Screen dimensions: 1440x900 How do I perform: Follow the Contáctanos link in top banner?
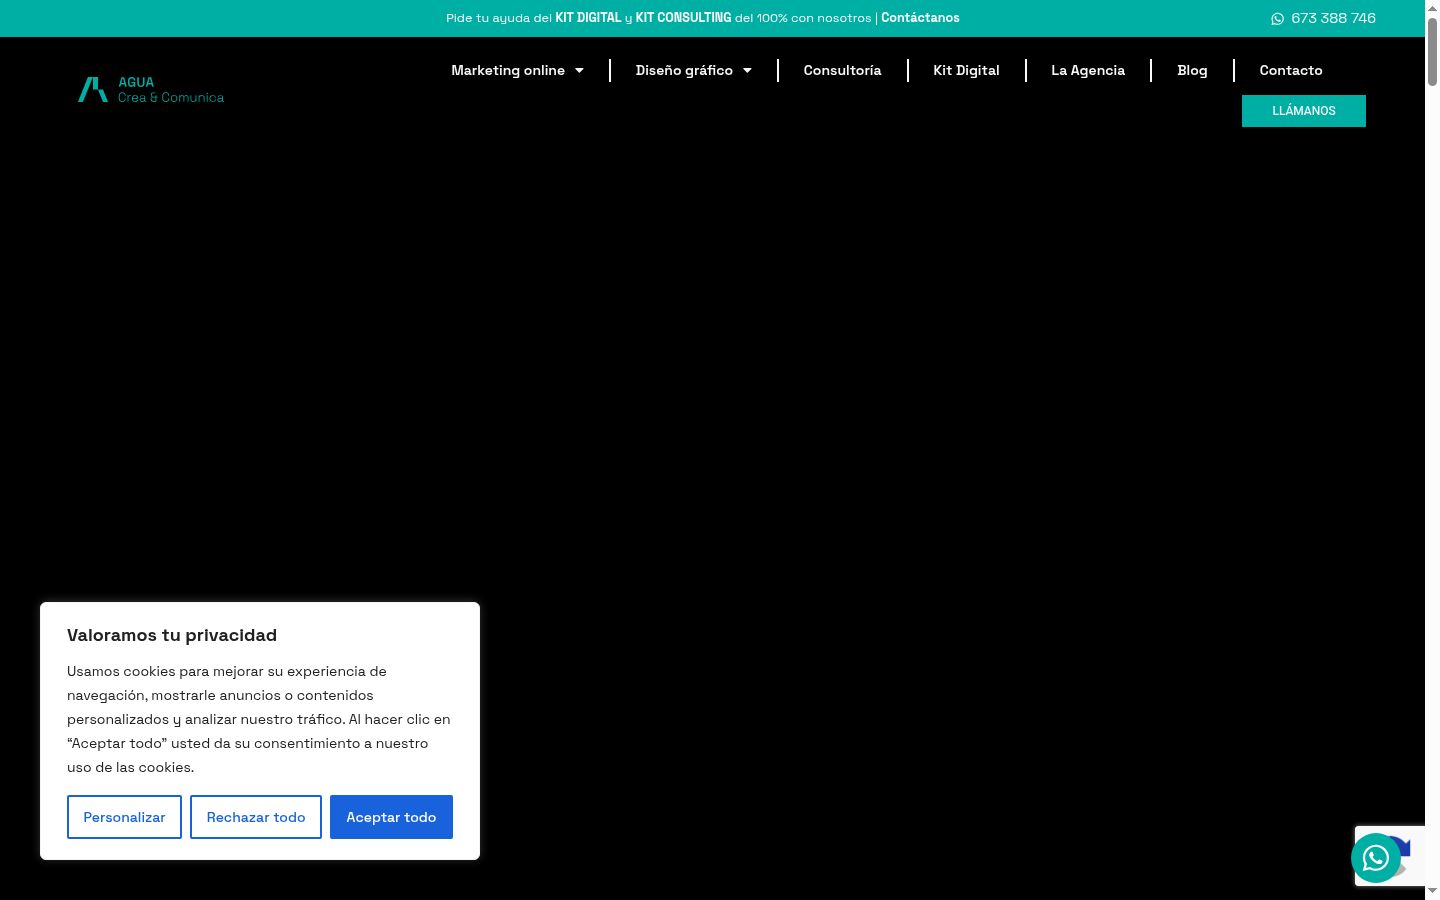920,18
